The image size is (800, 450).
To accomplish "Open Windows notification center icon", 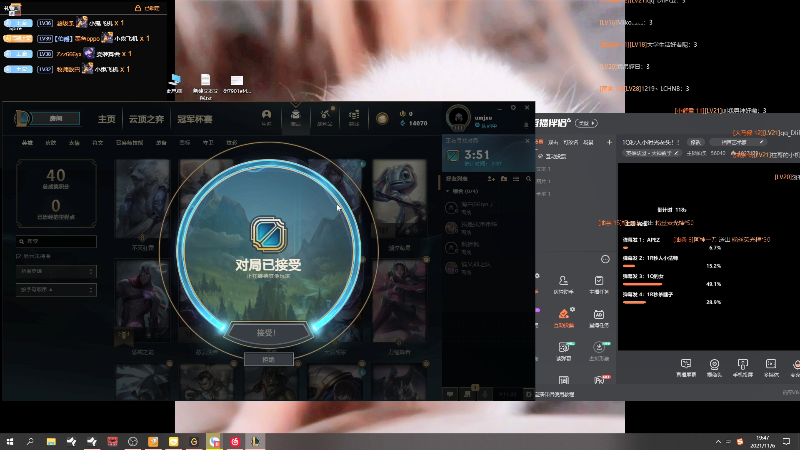I will pos(786,441).
